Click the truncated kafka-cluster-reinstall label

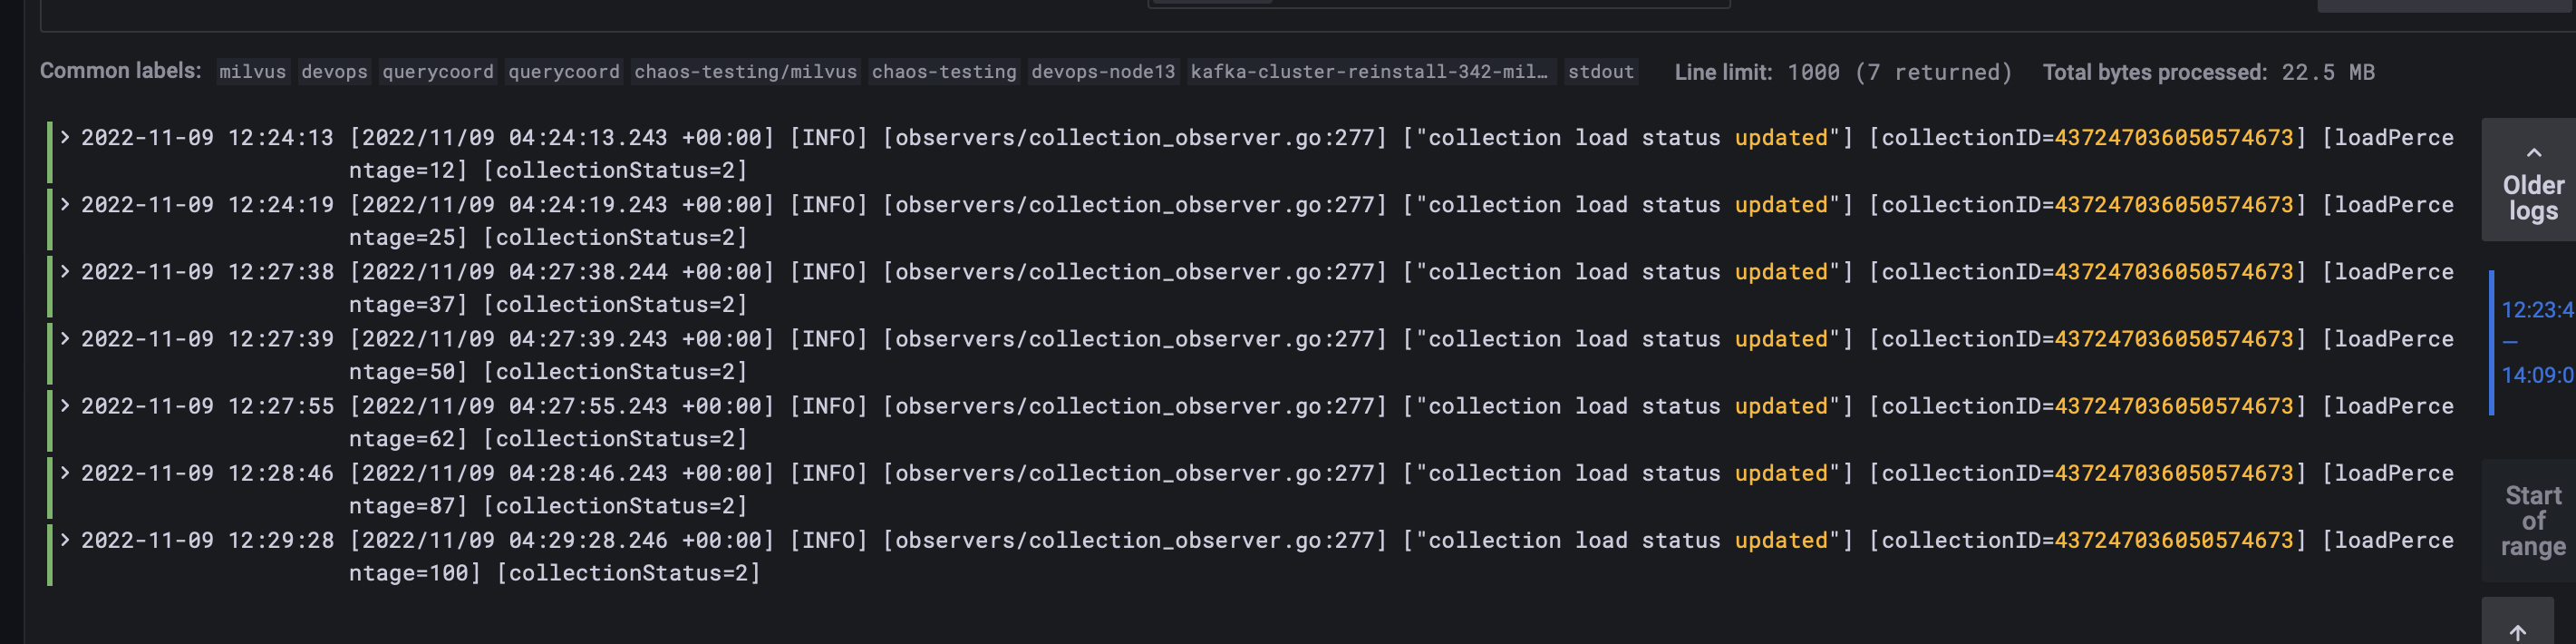[x=1370, y=71]
